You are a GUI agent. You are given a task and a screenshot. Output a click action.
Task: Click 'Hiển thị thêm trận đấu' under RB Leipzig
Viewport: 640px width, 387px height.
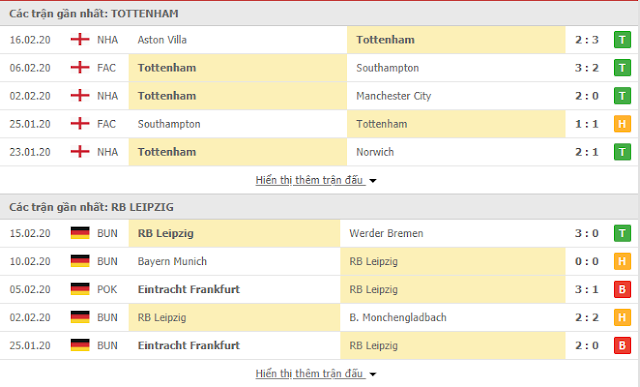pyautogui.click(x=309, y=374)
